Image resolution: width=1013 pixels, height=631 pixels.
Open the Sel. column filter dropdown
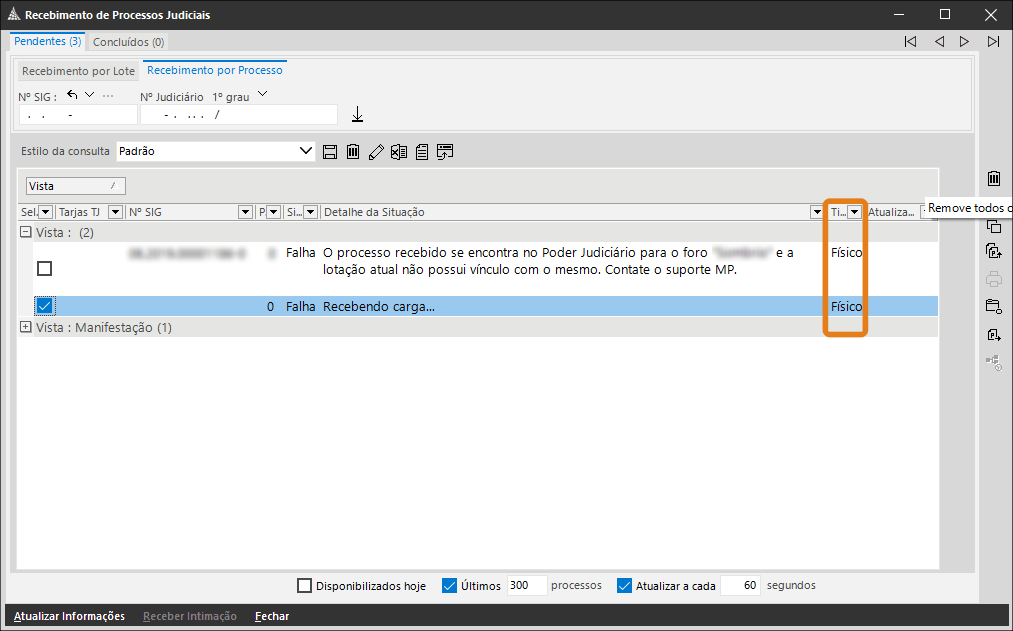tap(45, 212)
